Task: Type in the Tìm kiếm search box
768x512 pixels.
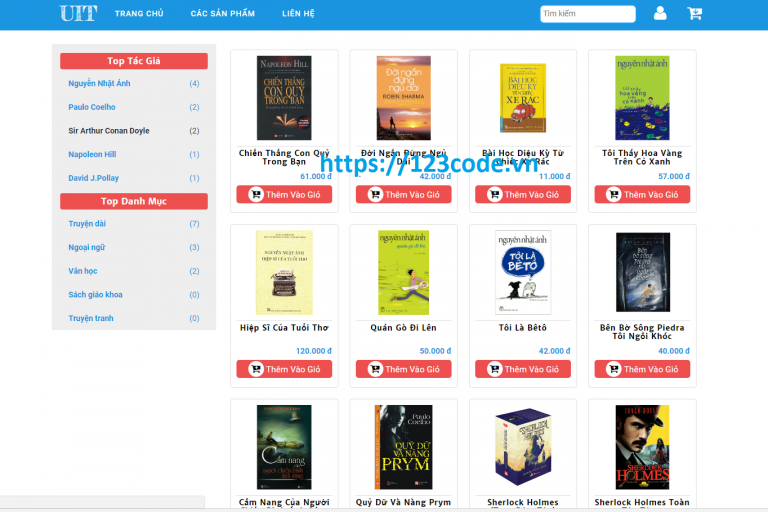Action: [x=587, y=14]
